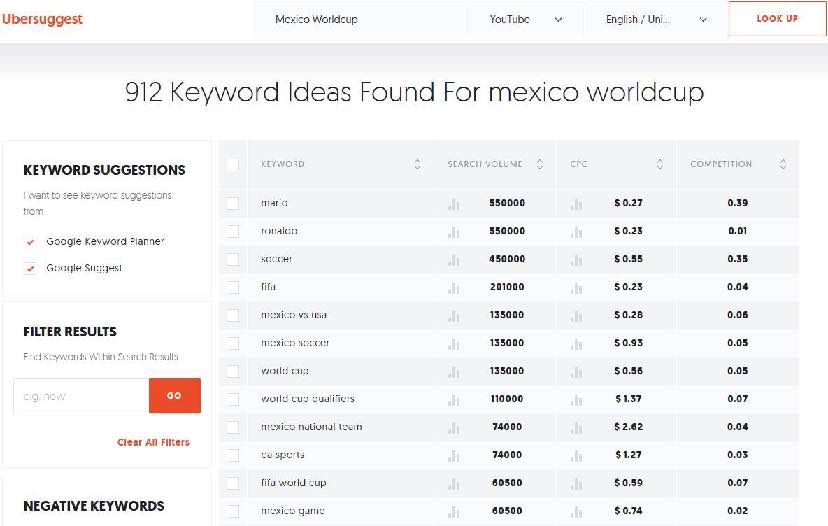Sort by CPC column arrows
The width and height of the screenshot is (828, 526).
pos(660,164)
